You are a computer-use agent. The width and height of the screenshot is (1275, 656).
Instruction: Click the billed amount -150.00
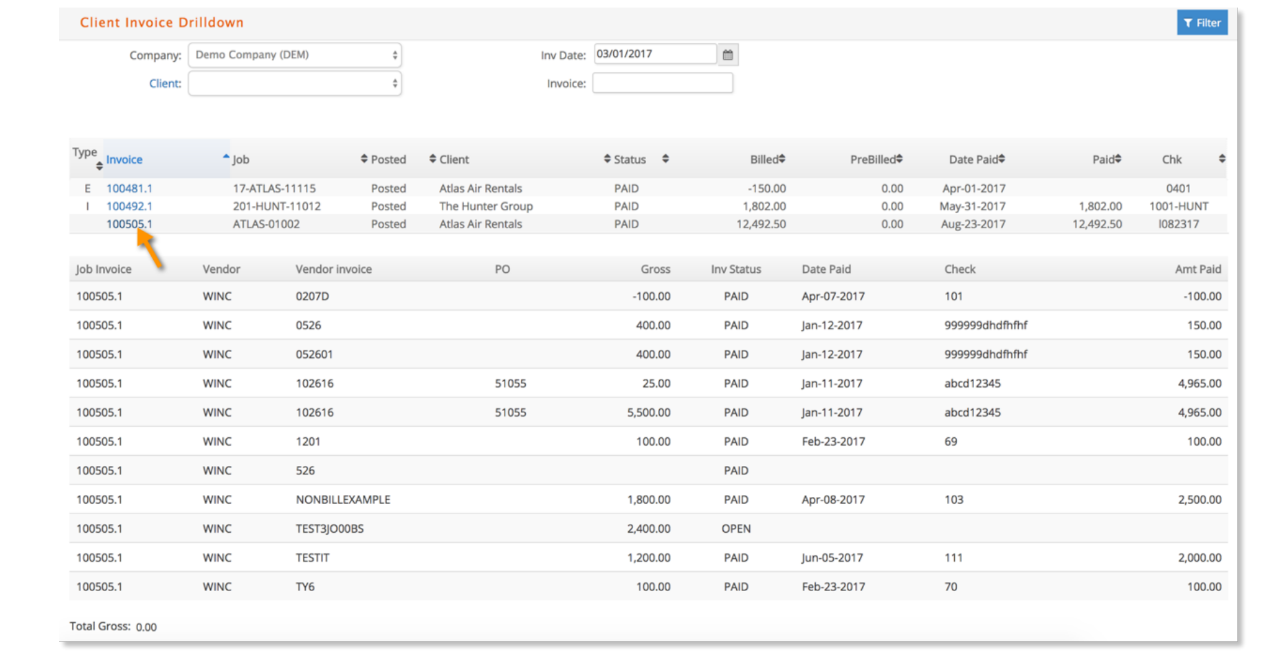coord(766,188)
